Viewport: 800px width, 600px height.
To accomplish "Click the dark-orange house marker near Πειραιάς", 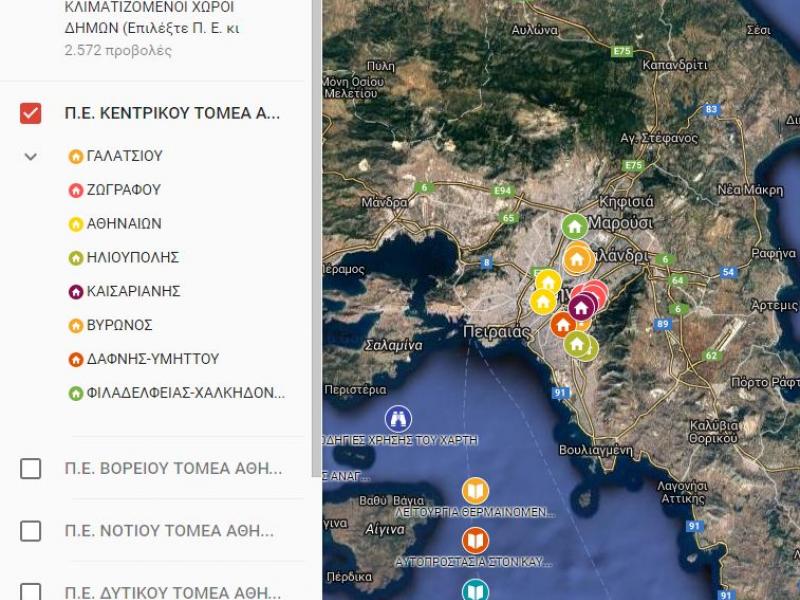I will [562, 324].
